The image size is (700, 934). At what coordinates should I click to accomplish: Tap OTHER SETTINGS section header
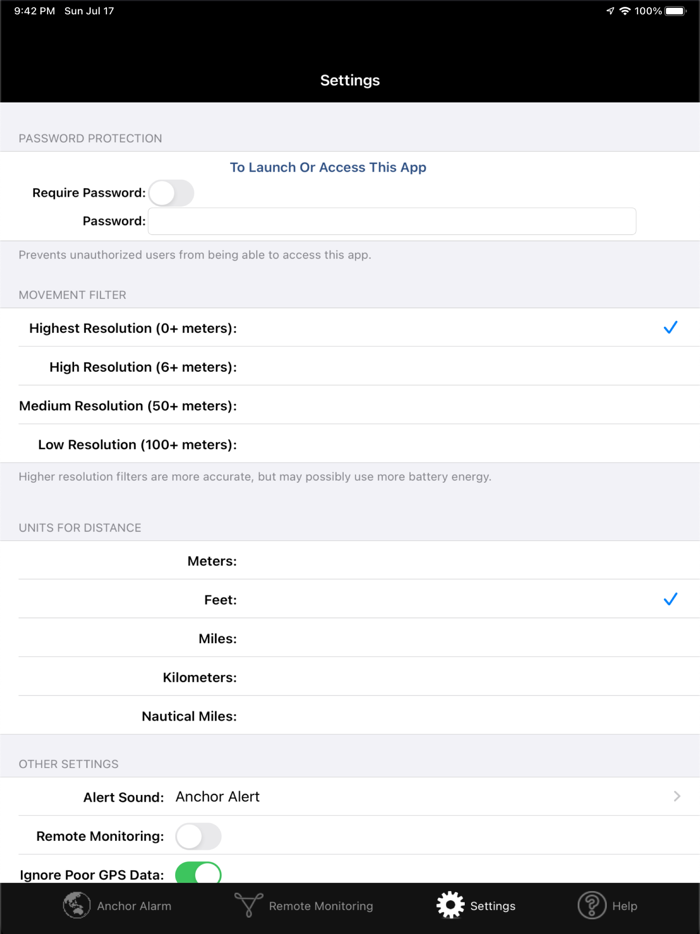click(69, 764)
